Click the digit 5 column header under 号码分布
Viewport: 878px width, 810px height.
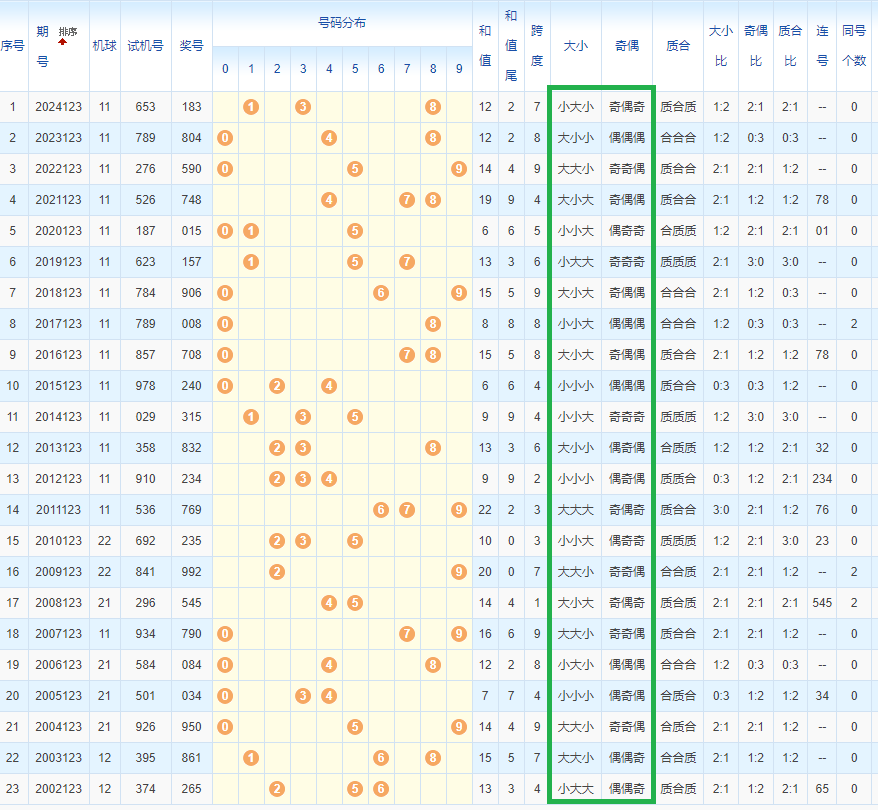click(x=355, y=69)
